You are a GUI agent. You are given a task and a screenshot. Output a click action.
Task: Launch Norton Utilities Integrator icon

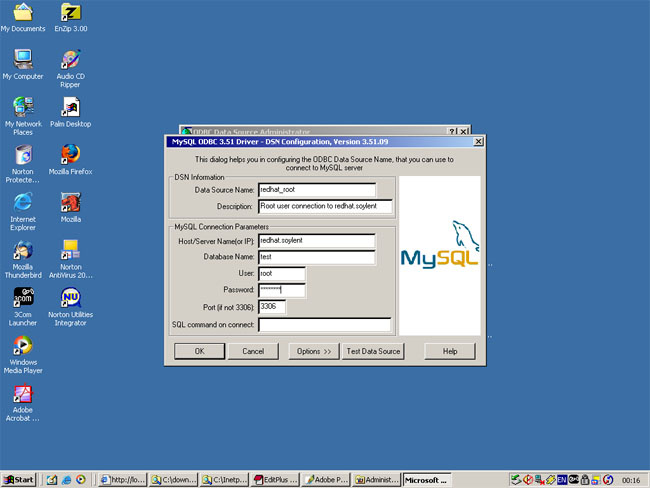click(70, 298)
